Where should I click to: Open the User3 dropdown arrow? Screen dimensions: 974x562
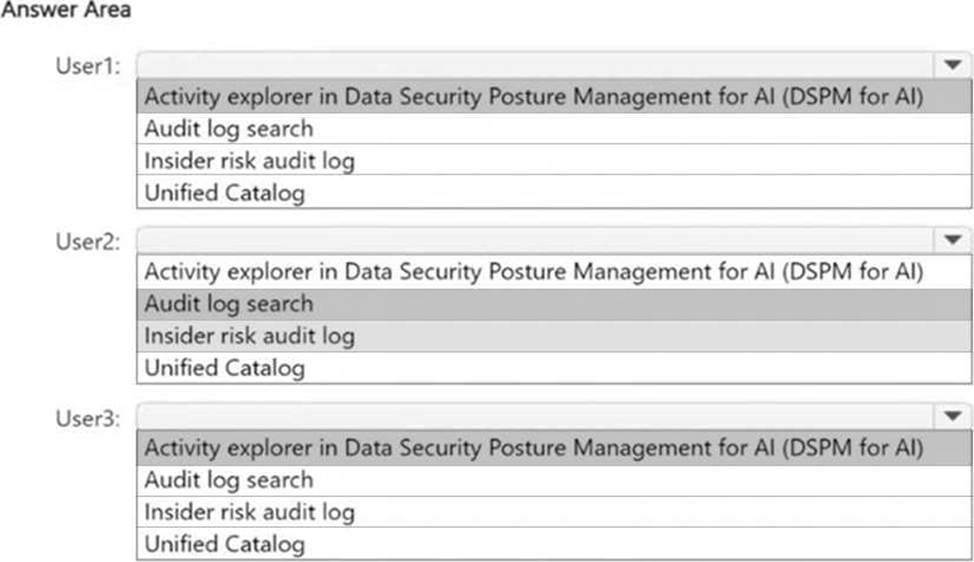951,416
